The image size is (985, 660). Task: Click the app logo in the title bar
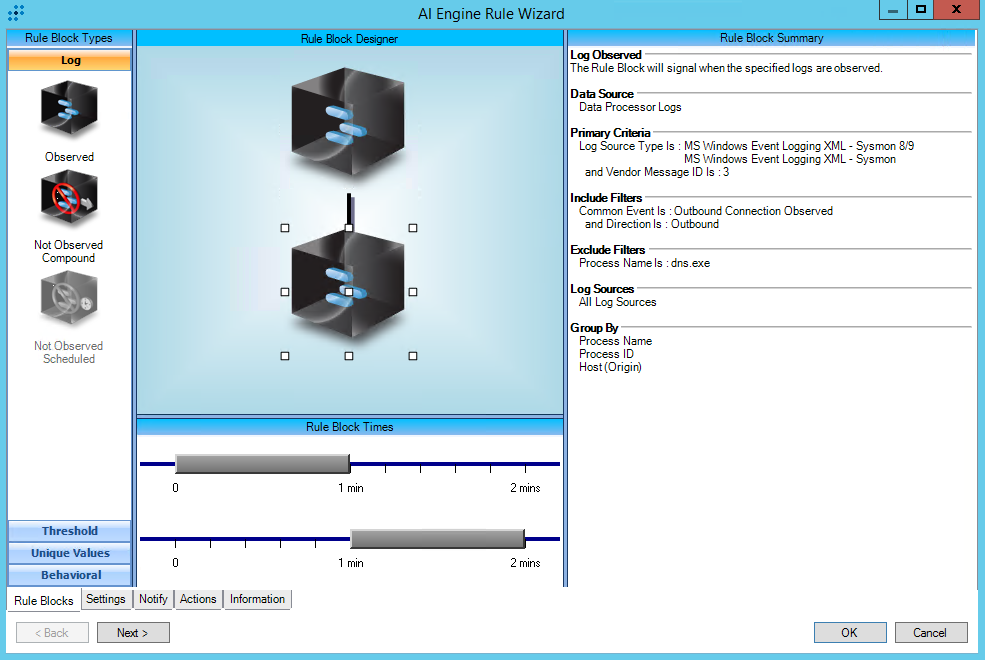pos(16,13)
